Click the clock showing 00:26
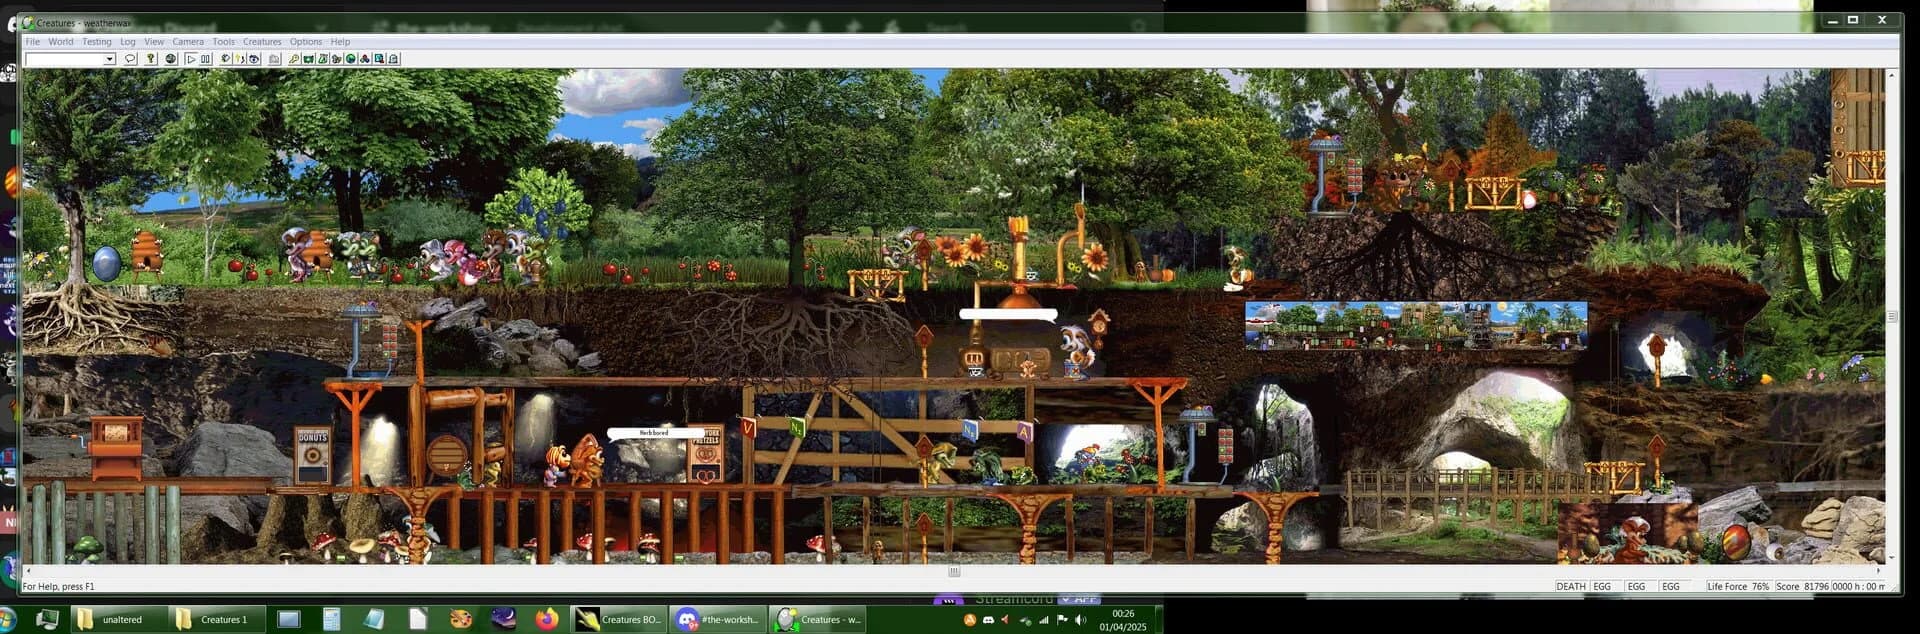 [x=1122, y=613]
